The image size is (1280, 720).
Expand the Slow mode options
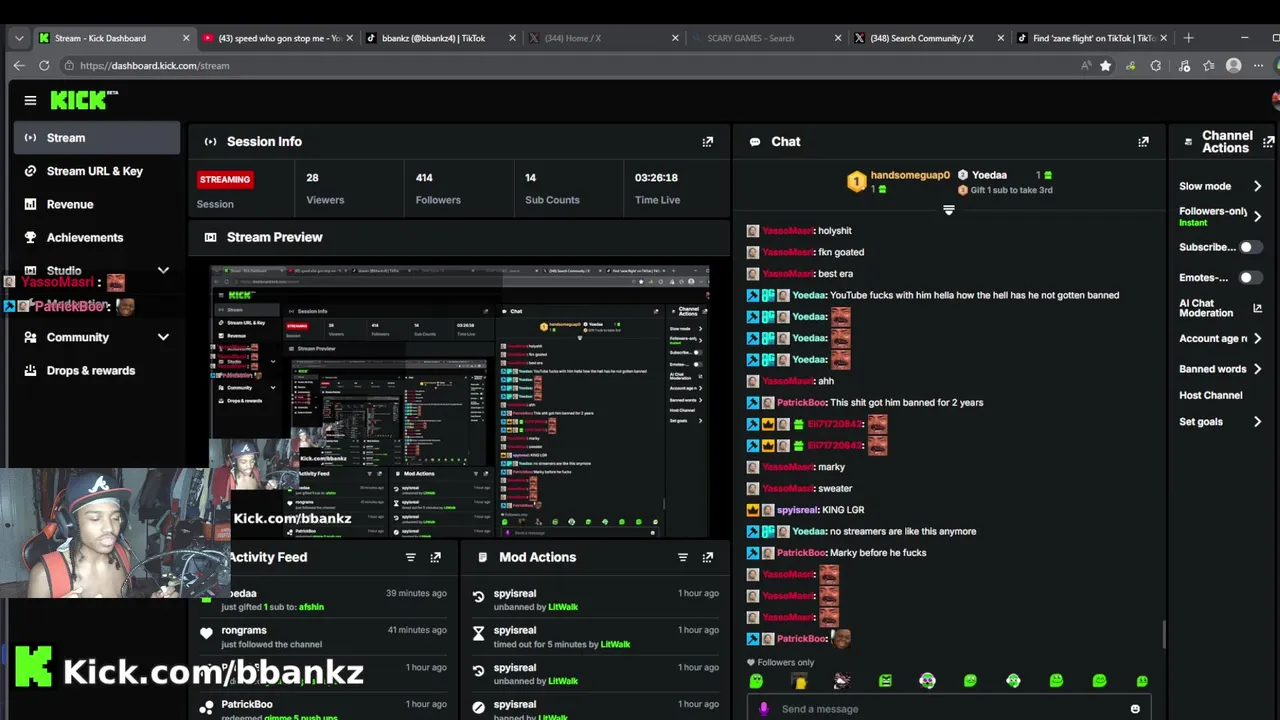(1257, 186)
